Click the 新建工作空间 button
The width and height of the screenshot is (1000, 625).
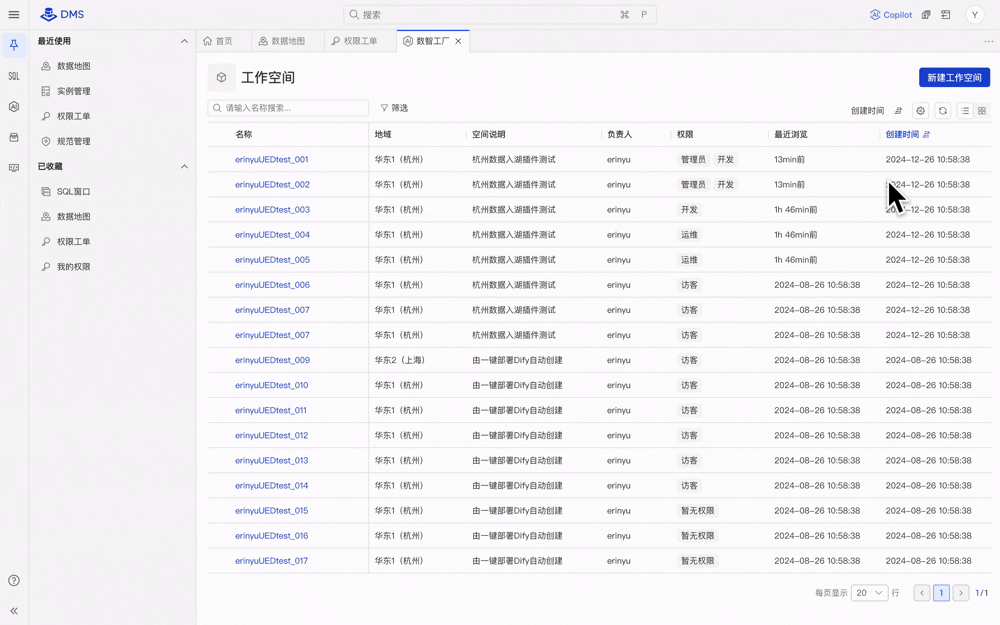[954, 77]
